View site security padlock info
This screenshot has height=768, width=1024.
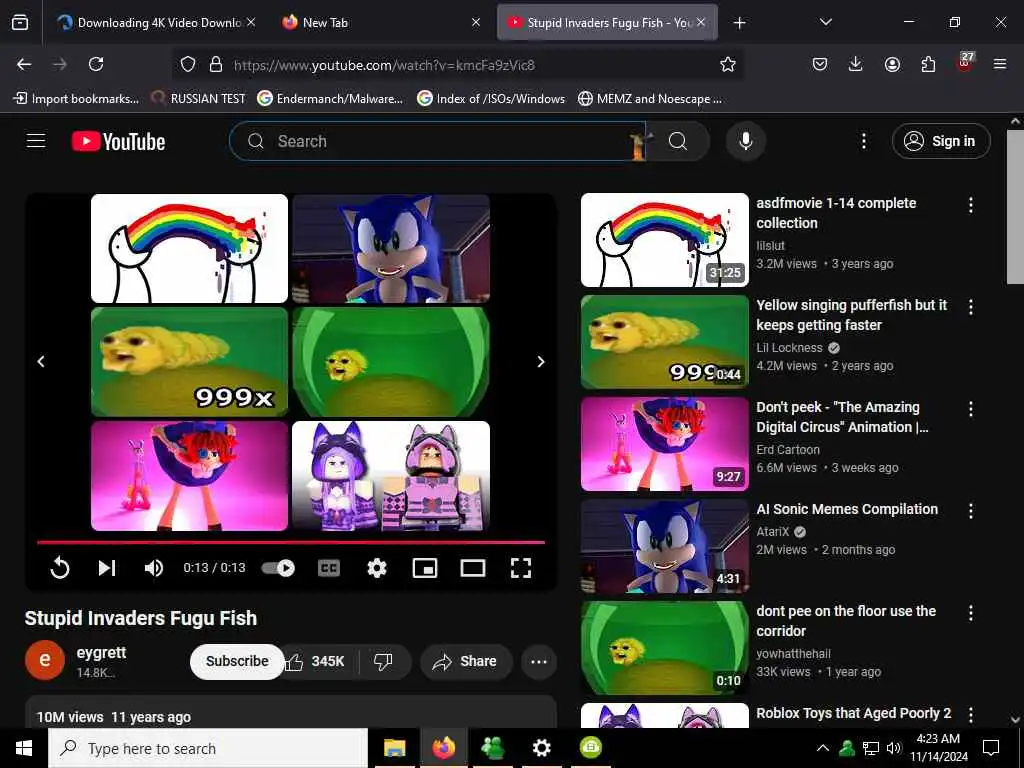coord(216,64)
